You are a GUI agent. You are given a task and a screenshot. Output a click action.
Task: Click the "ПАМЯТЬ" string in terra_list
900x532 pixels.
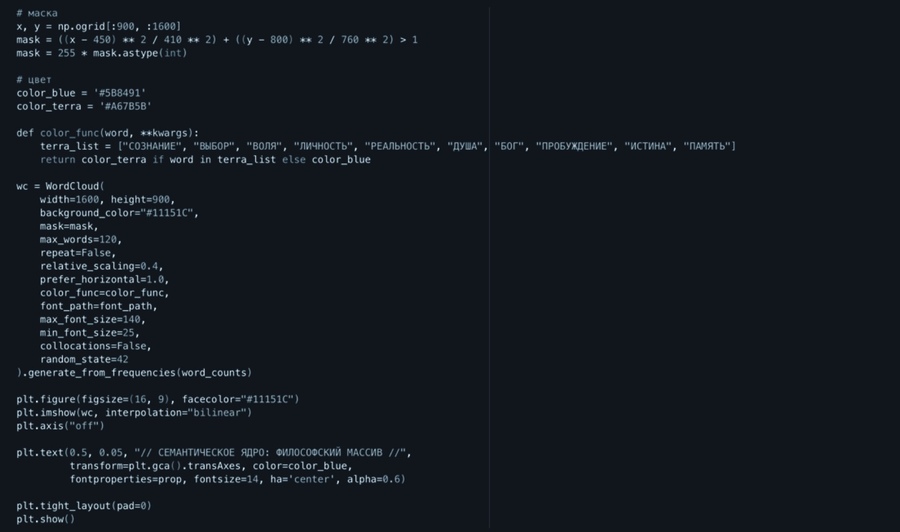coord(707,146)
